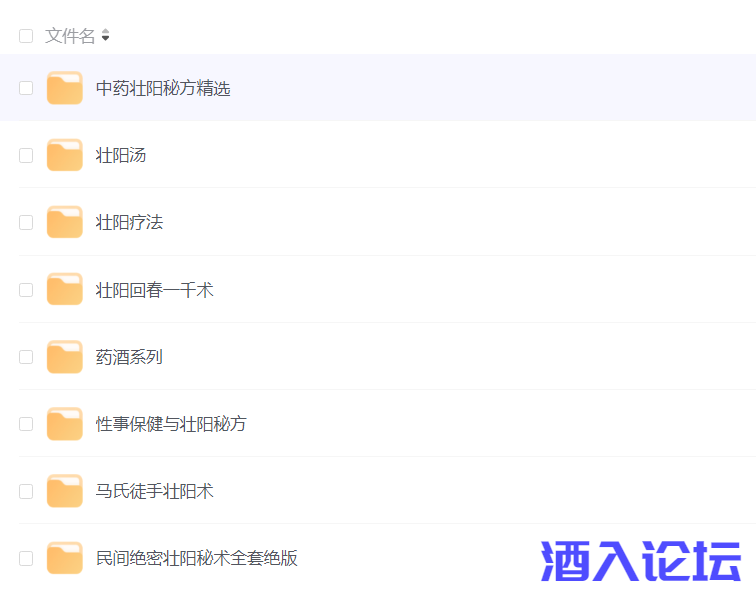Click the 壮阳汤 folder icon
This screenshot has height=596, width=756.
click(65, 155)
